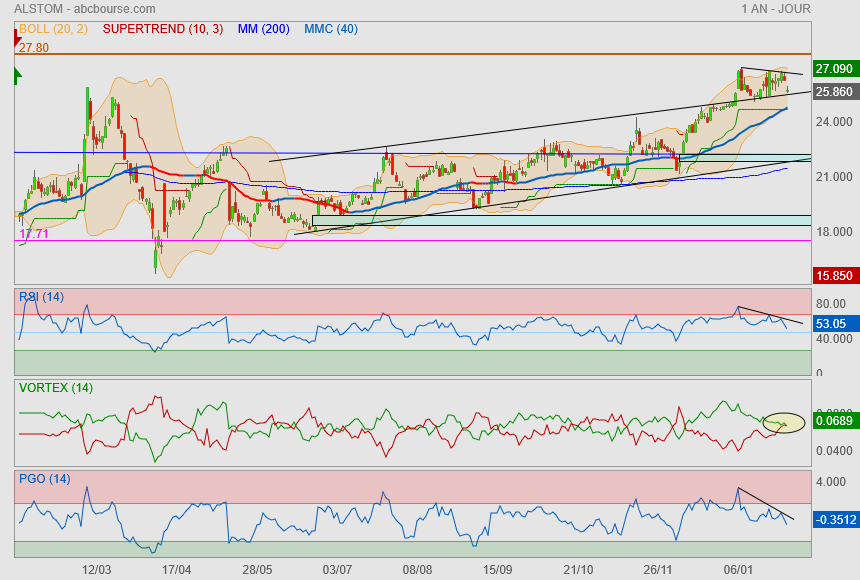Click the RSI (14) indicator label
860x580 pixels.
coord(42,296)
